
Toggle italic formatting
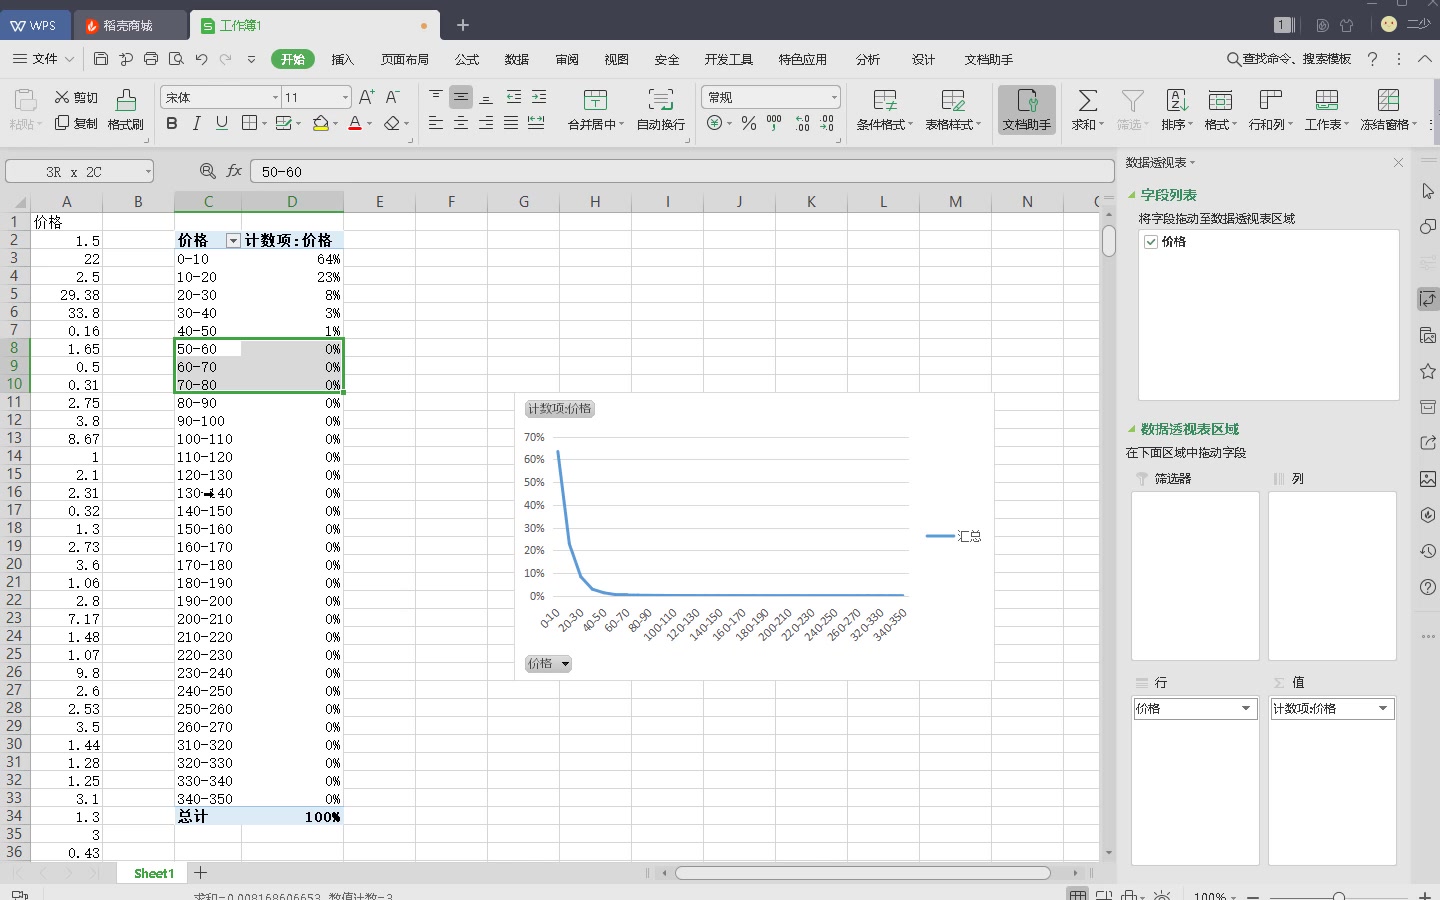[197, 123]
